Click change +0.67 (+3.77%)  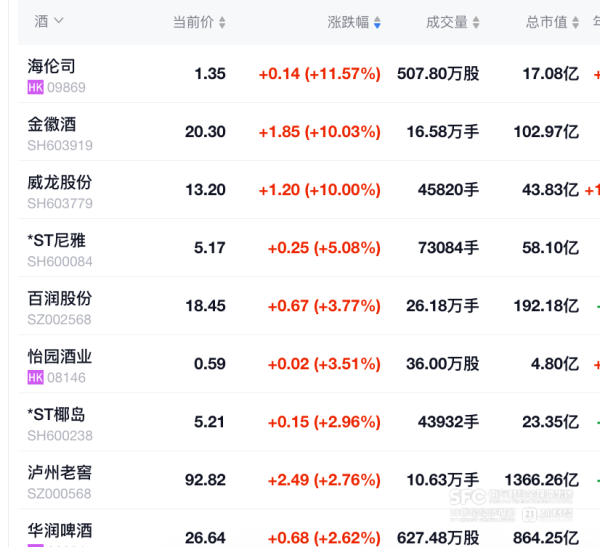324,306
